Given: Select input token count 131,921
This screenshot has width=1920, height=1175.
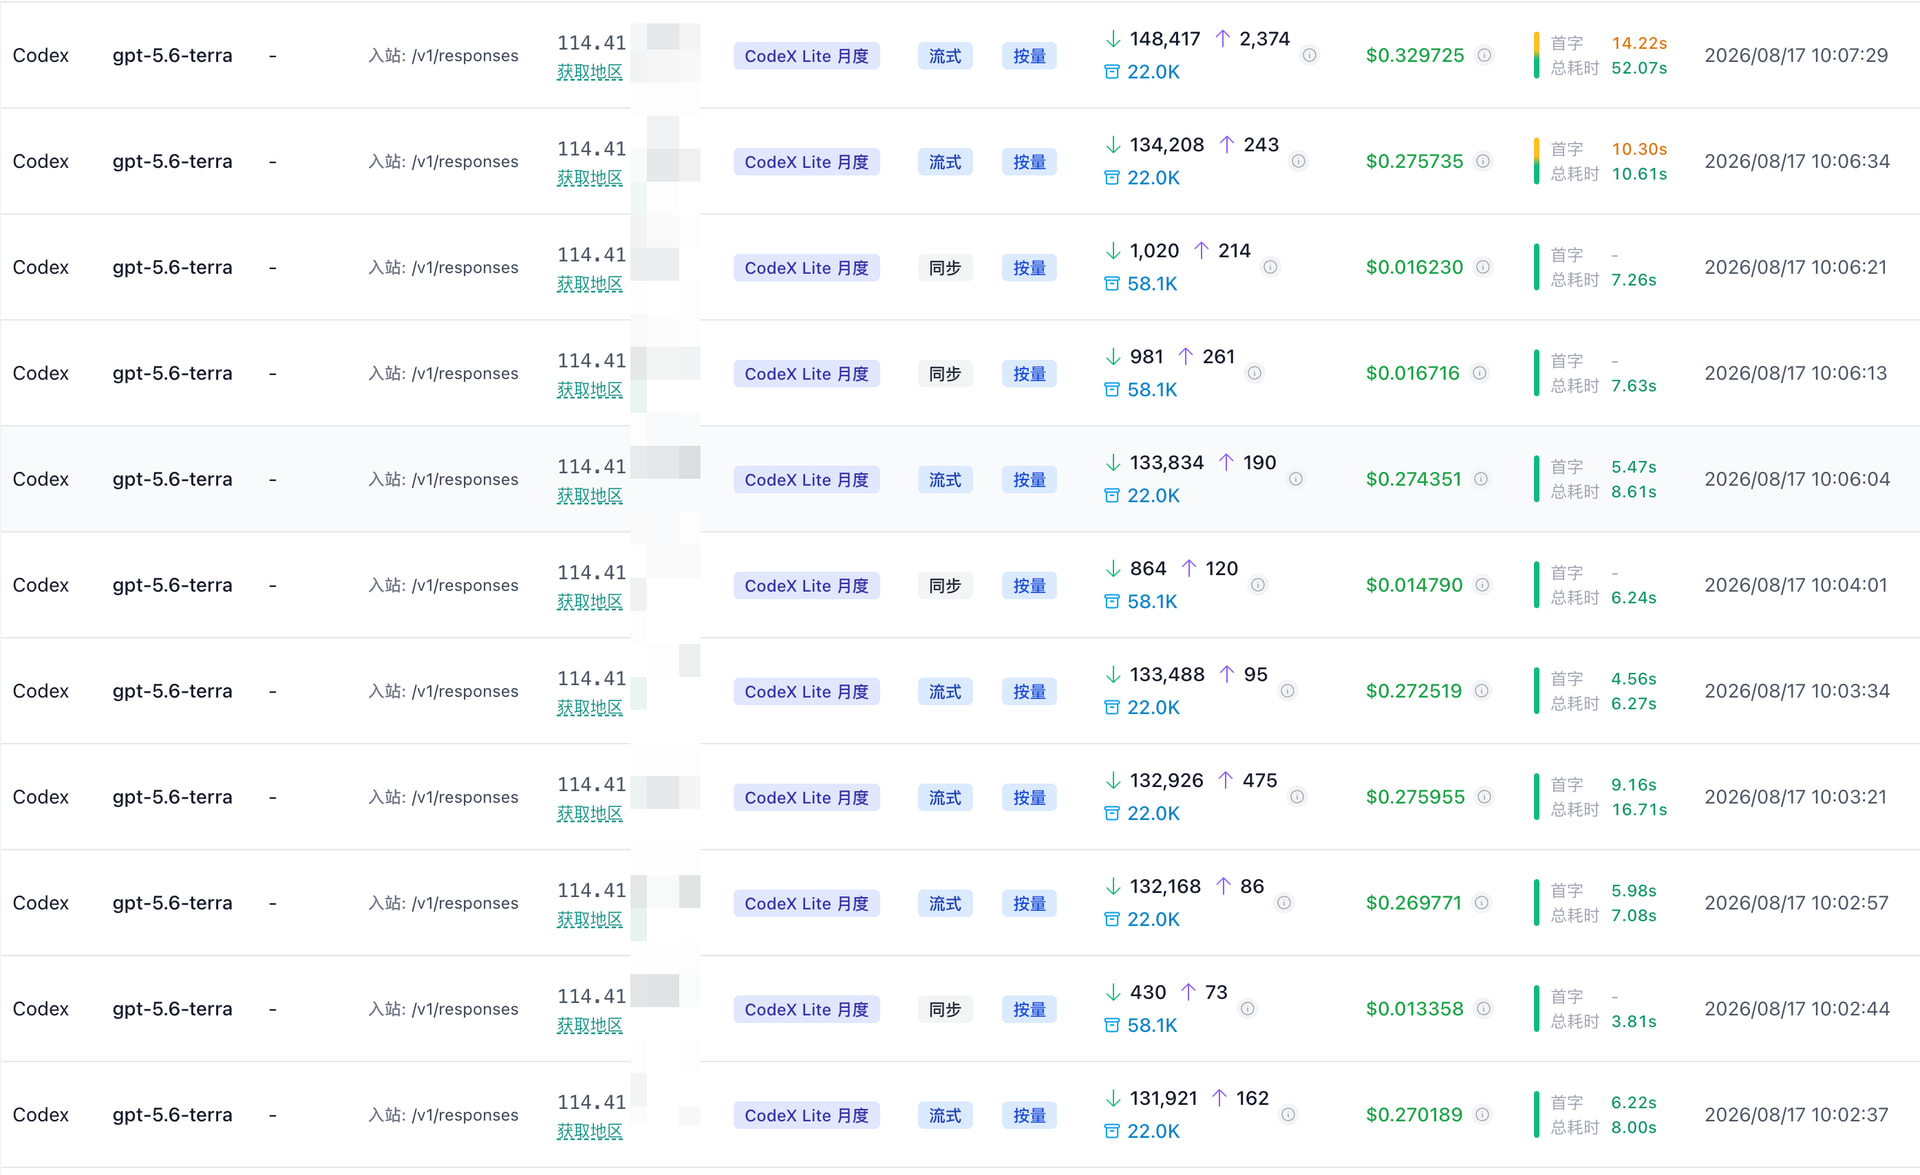Looking at the screenshot, I should [1163, 1099].
